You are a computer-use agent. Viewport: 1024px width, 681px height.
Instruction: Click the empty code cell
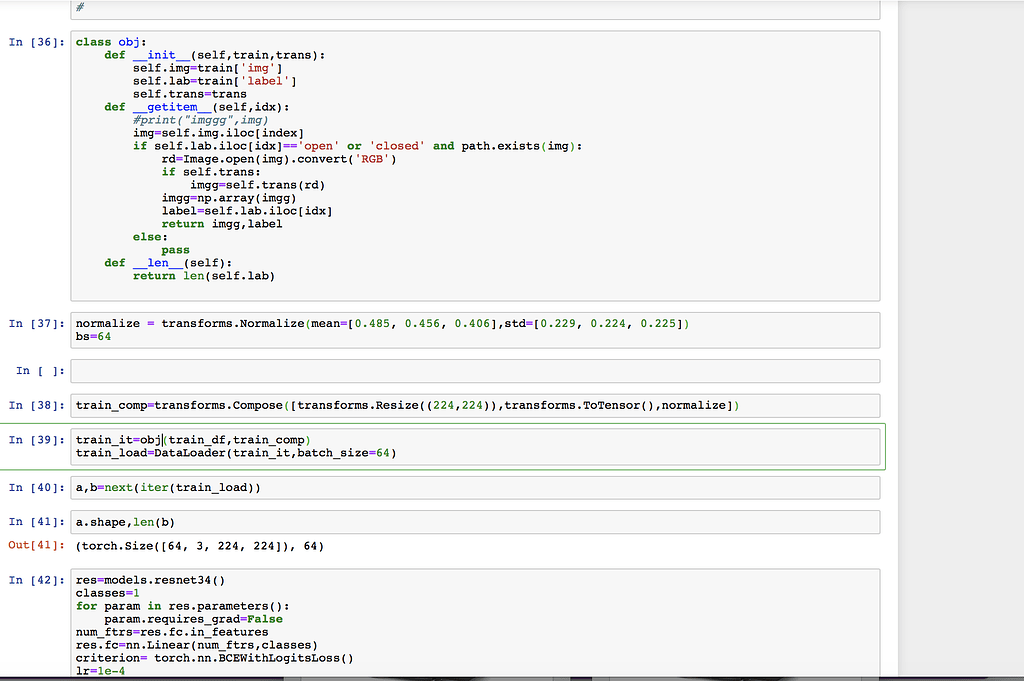click(x=475, y=371)
